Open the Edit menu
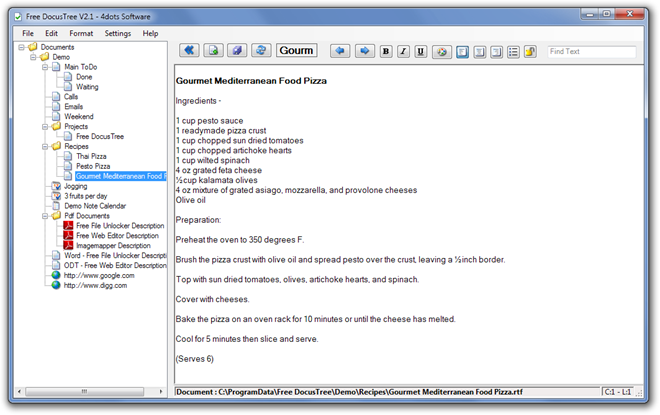The height and width of the screenshot is (415, 660). coord(51,33)
